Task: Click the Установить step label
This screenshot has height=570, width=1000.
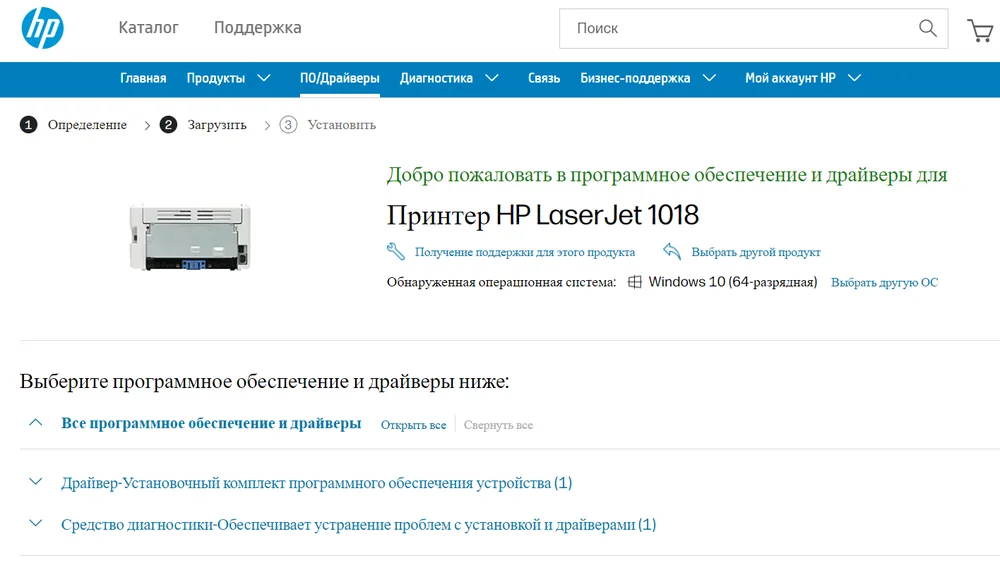Action: point(341,124)
